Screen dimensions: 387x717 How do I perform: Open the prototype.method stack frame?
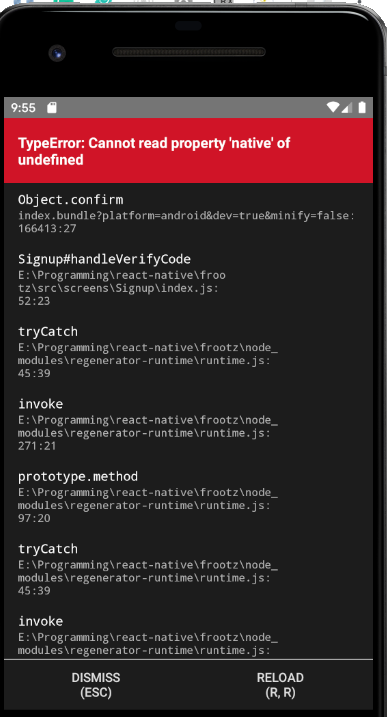click(188, 497)
